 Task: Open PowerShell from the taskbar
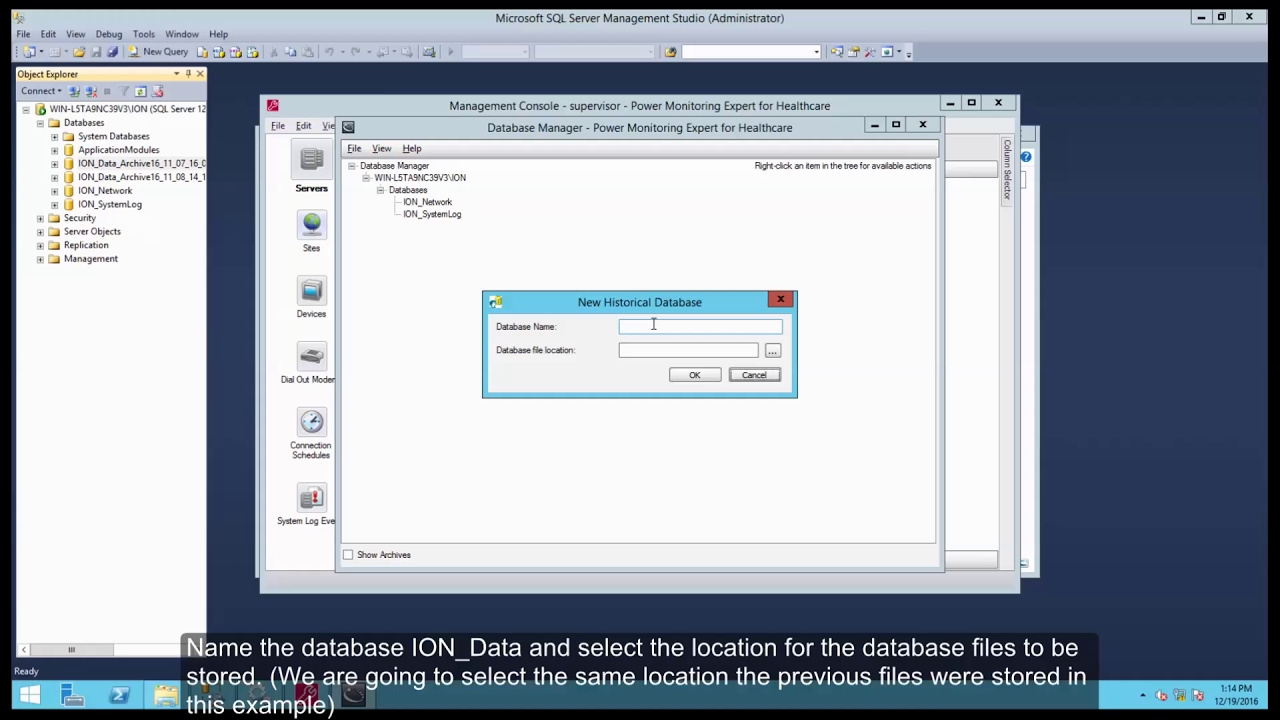tap(119, 695)
